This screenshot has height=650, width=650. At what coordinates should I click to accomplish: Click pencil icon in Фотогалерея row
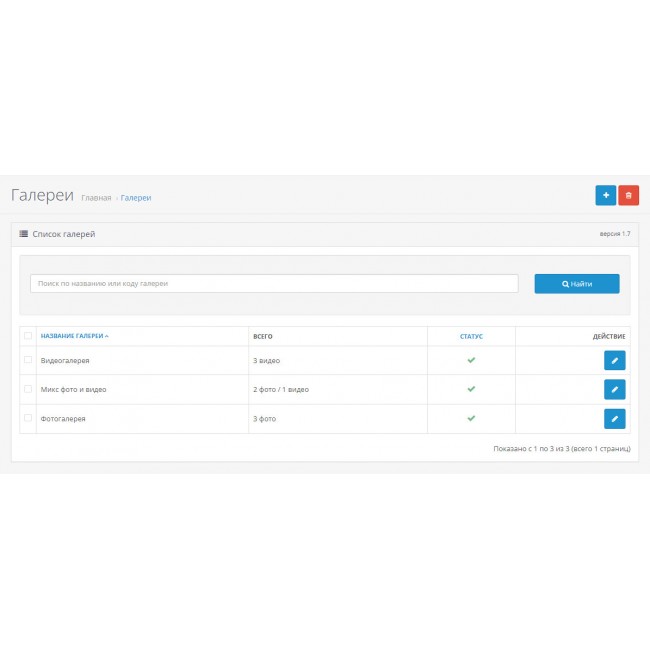[614, 418]
